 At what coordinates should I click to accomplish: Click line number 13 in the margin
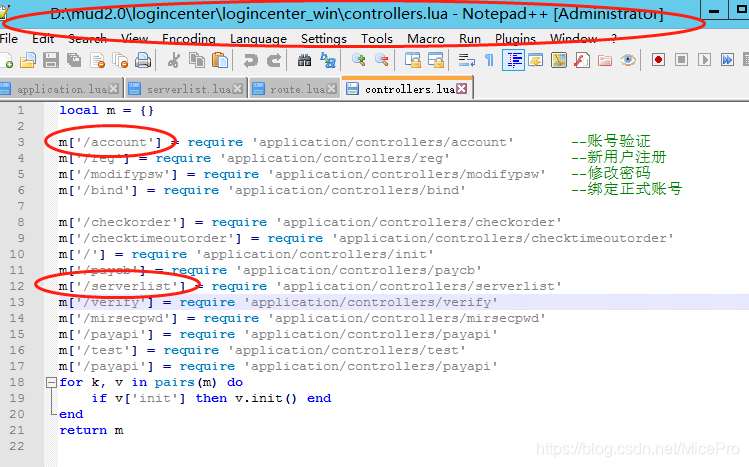[x=17, y=302]
